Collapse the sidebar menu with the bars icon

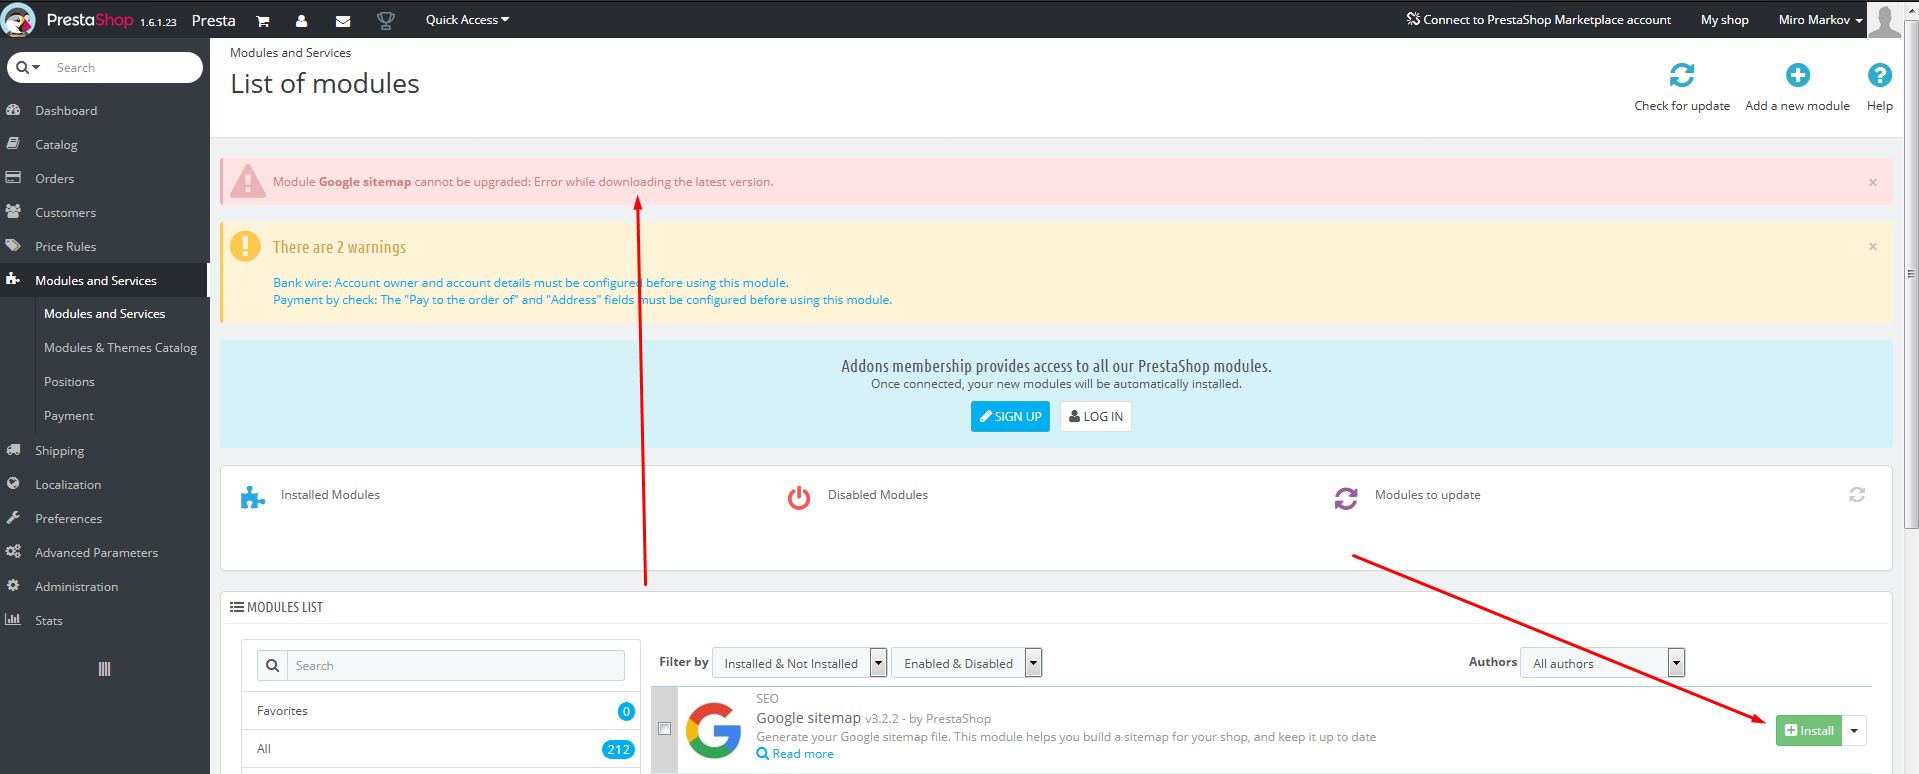point(105,669)
